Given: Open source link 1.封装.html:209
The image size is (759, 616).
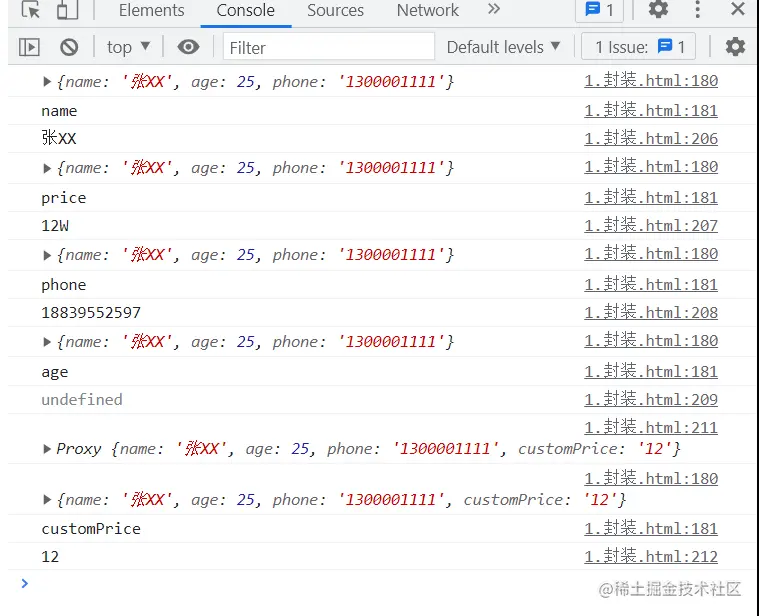Looking at the screenshot, I should click(651, 399).
